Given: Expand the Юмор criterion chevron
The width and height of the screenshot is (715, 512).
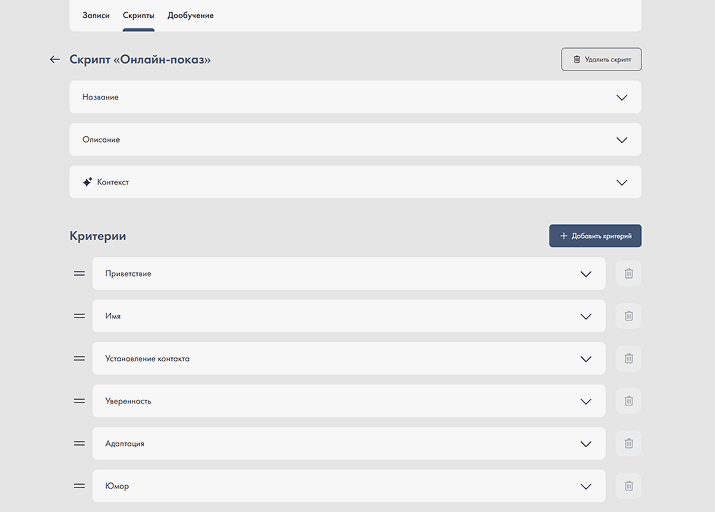Looking at the screenshot, I should [586, 486].
